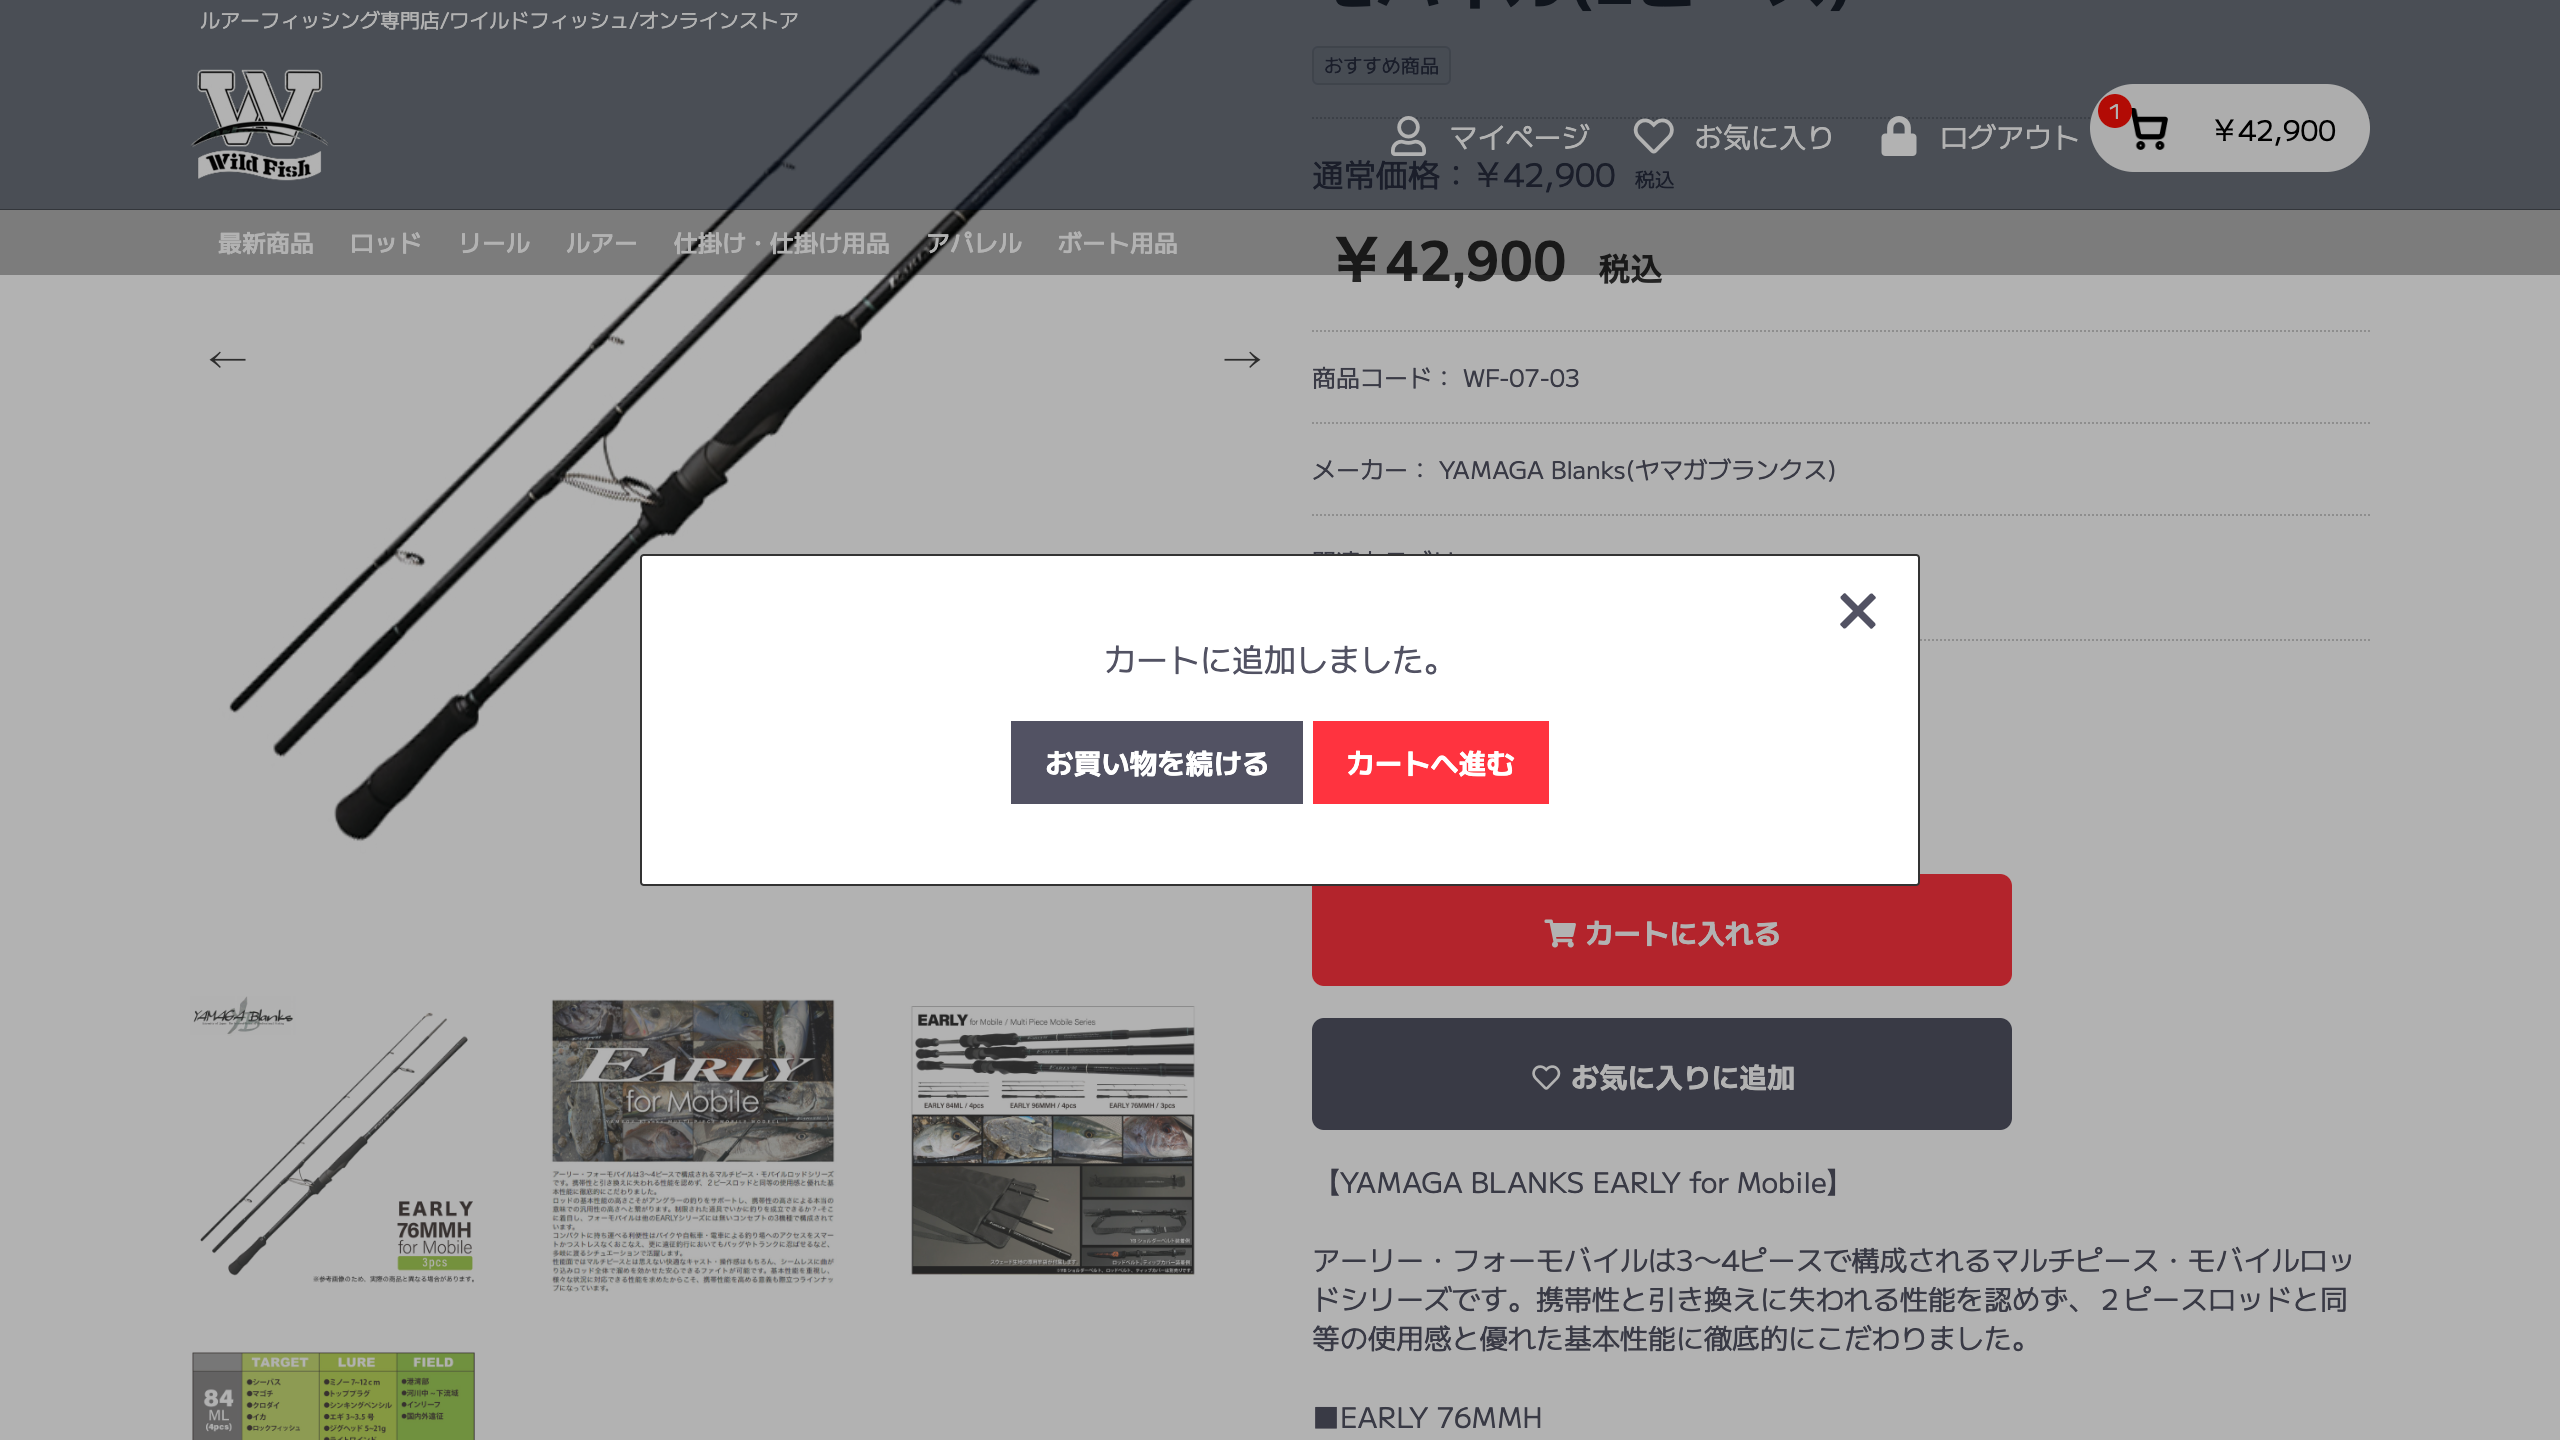This screenshot has width=2560, height=1440.
Task: Open お気に入り via the heart icon
Action: point(1655,133)
